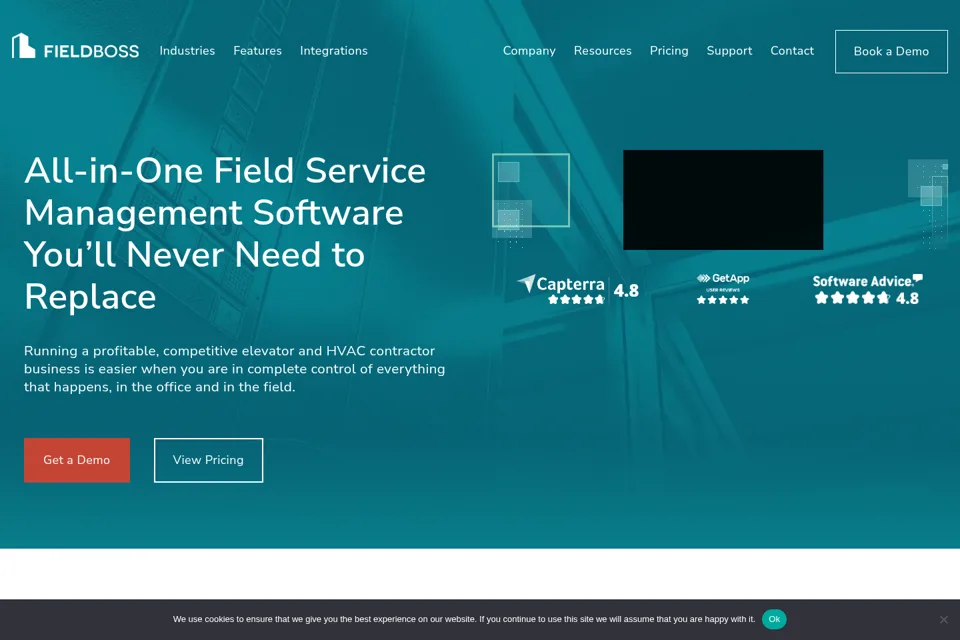Click the red Get a Demo button

[x=77, y=460]
